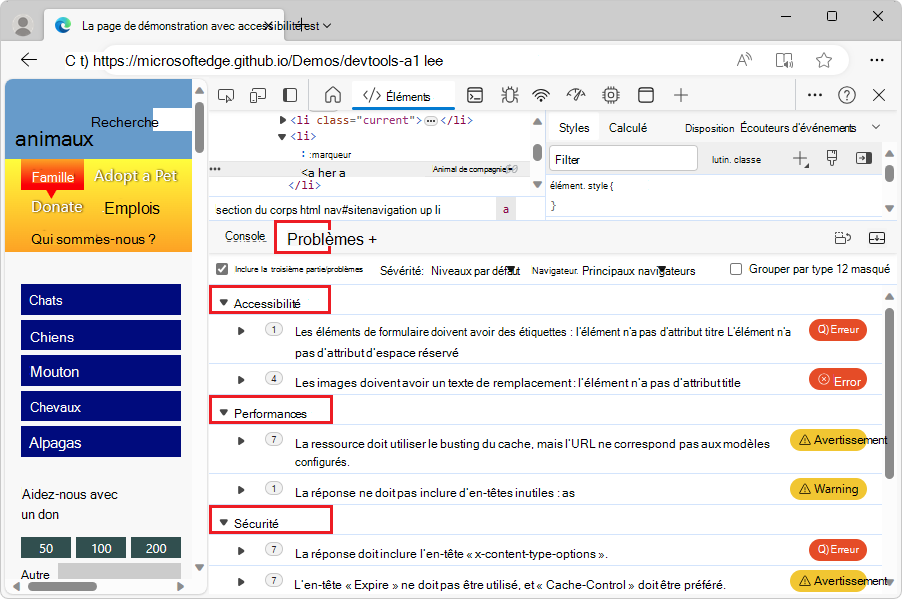Choose the 50 donation button

[46, 548]
